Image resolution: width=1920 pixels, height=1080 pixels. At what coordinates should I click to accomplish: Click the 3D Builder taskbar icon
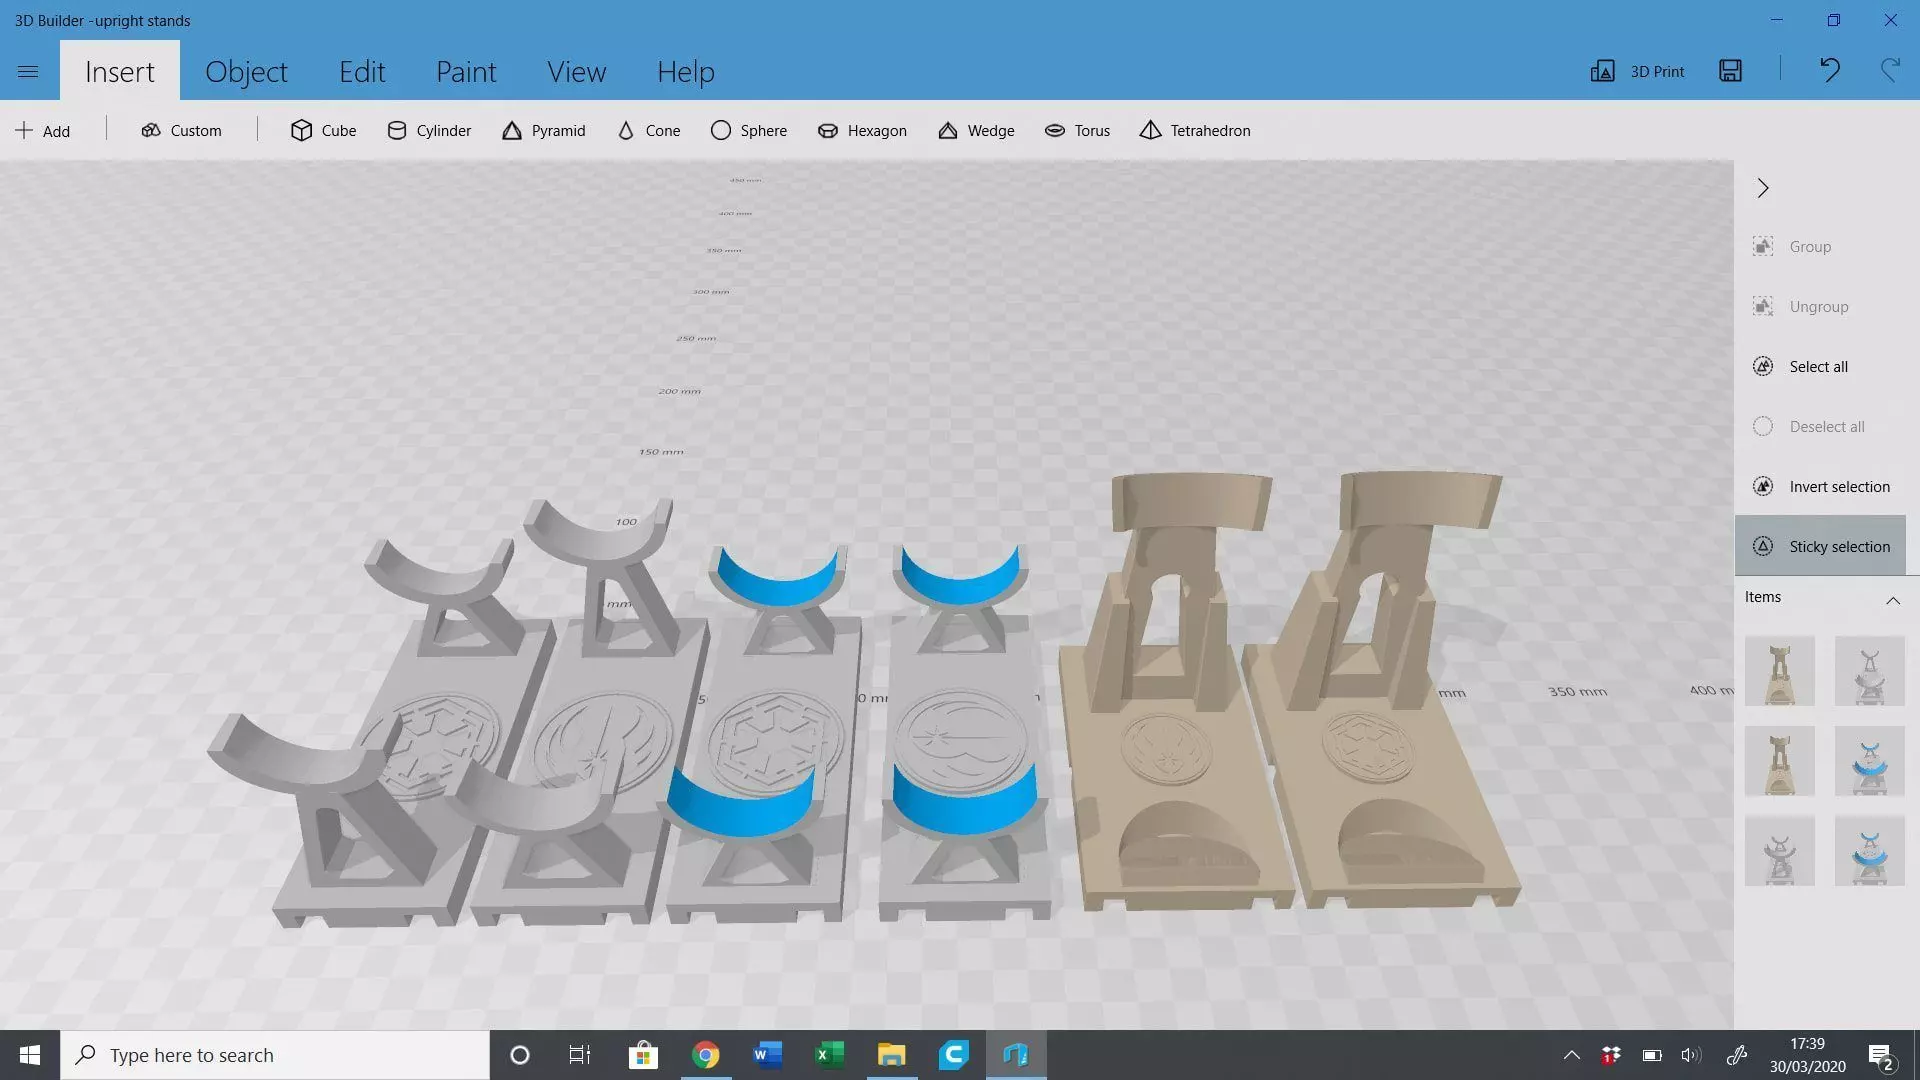click(x=1016, y=1055)
